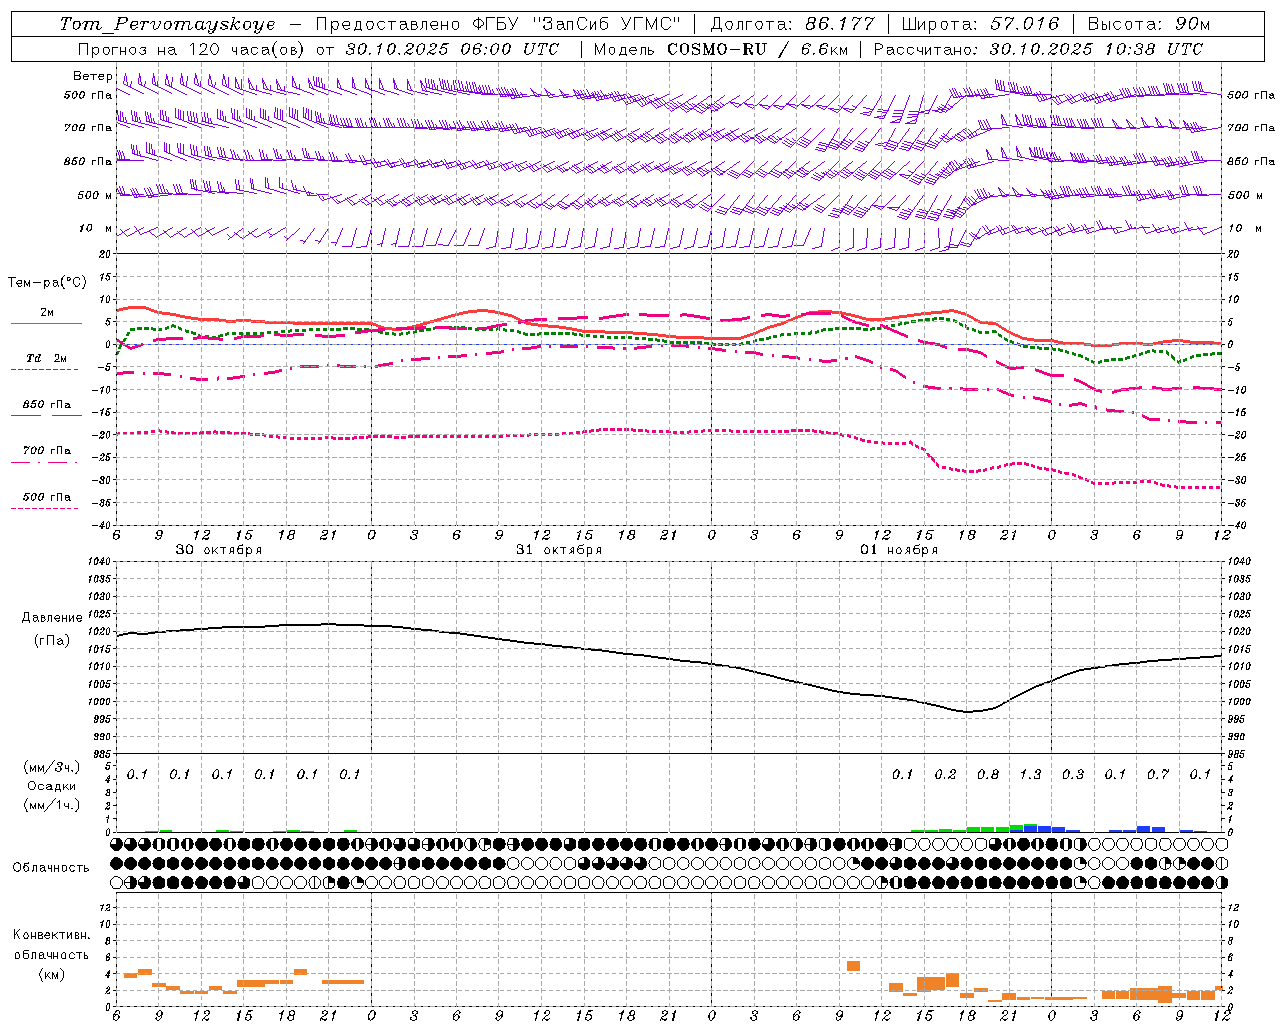Click the (гПа) unit under Давление

pos(51,641)
